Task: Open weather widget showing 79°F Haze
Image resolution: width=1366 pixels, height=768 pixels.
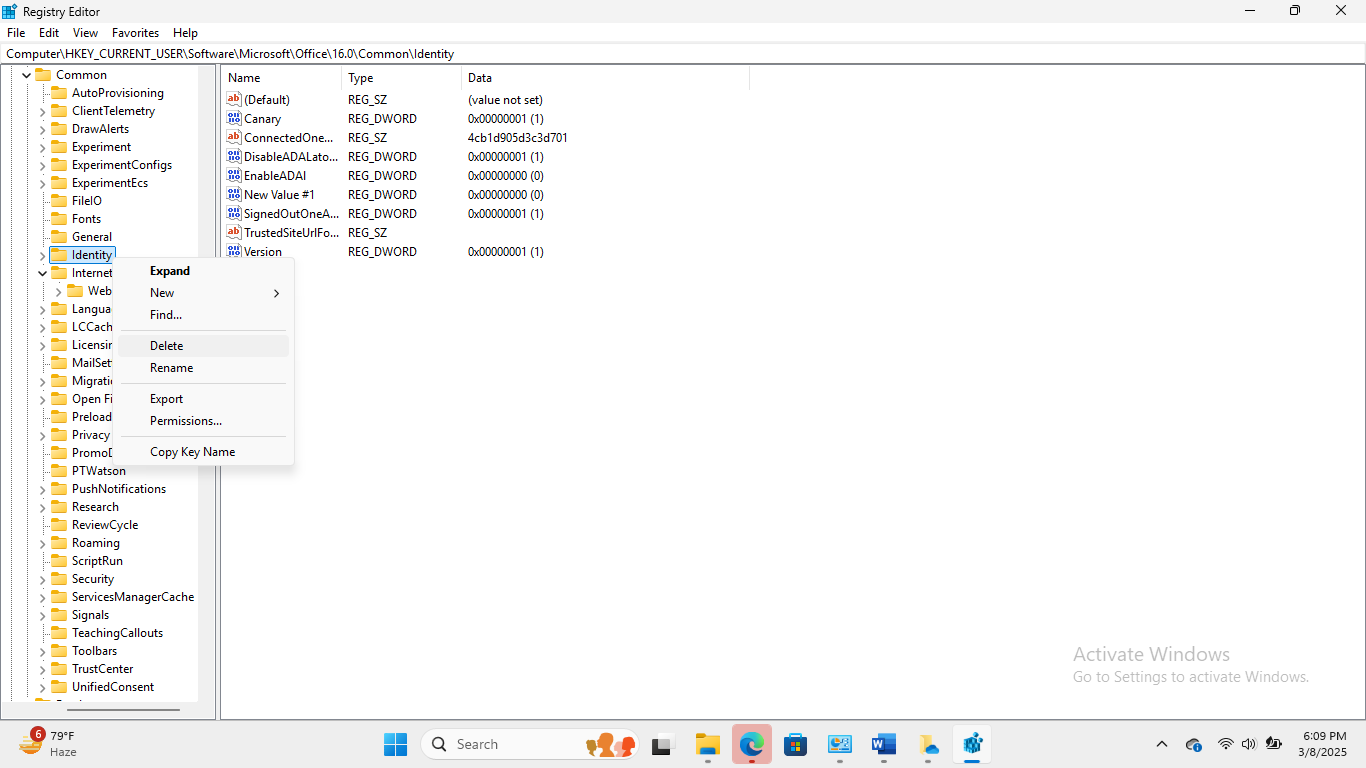Action: click(x=48, y=744)
